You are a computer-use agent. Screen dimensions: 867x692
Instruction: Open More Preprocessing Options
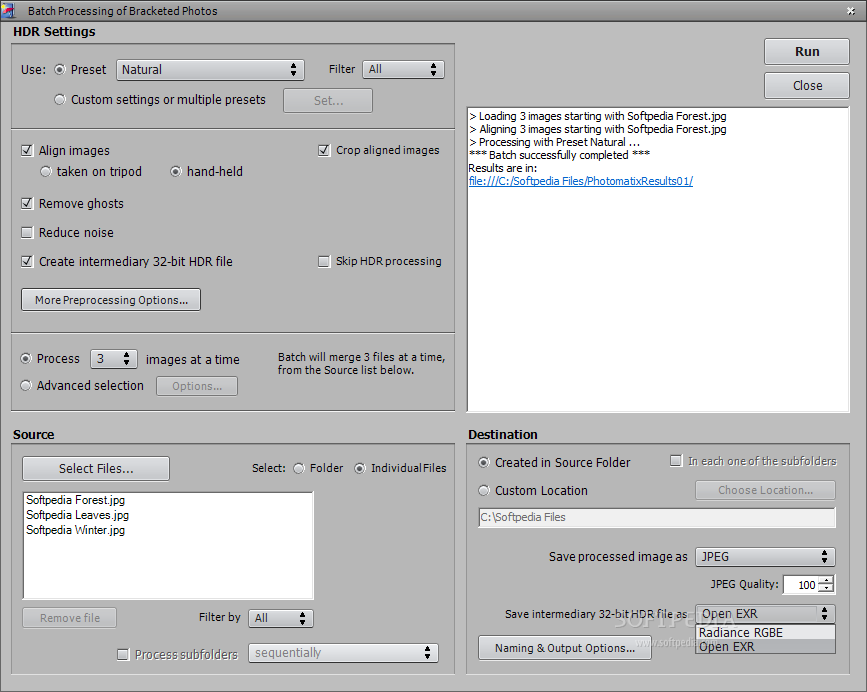(111, 300)
